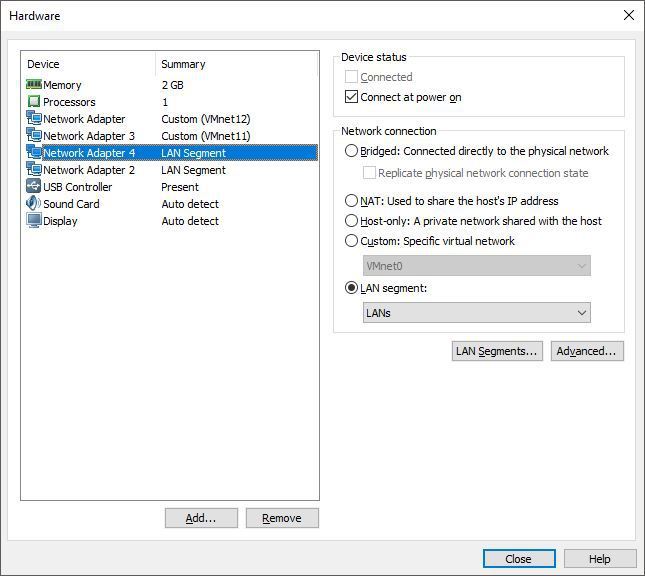Remove the selected device
Image resolution: width=645 pixels, height=576 pixels.
tap(282, 518)
